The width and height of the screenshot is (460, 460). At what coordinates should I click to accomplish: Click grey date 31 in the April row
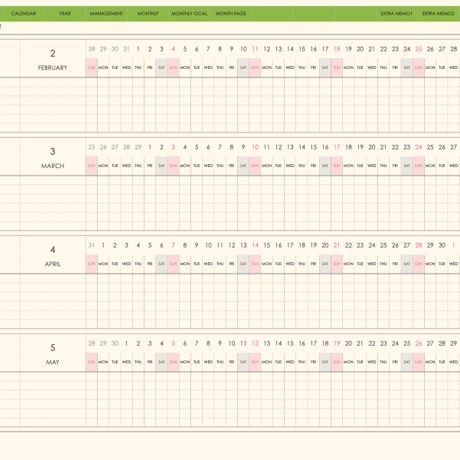click(x=91, y=245)
